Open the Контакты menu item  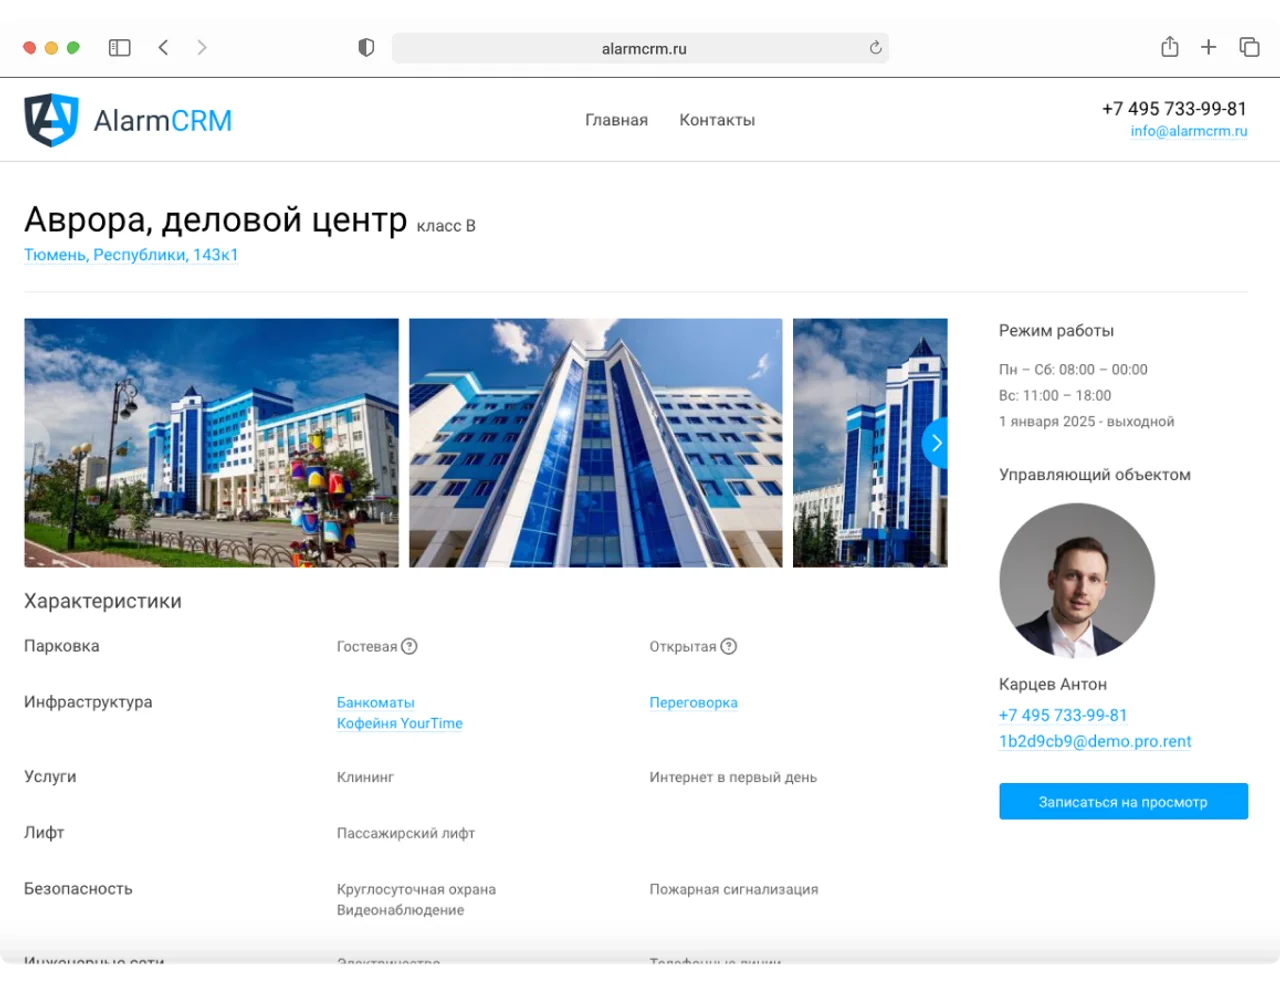pyautogui.click(x=717, y=120)
